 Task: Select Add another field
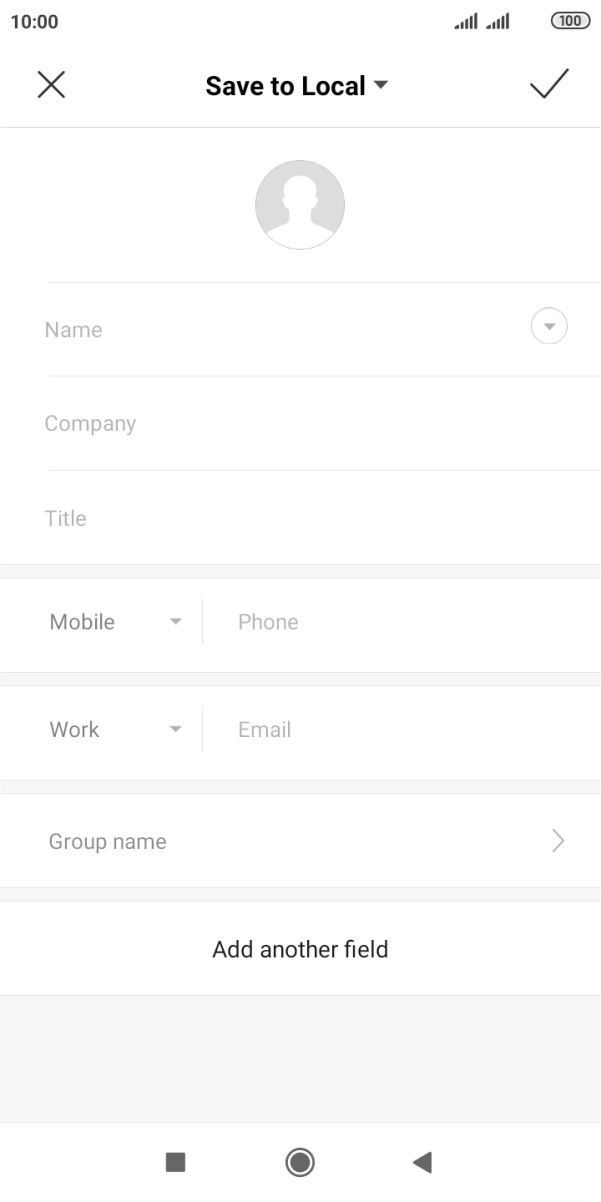coord(300,948)
